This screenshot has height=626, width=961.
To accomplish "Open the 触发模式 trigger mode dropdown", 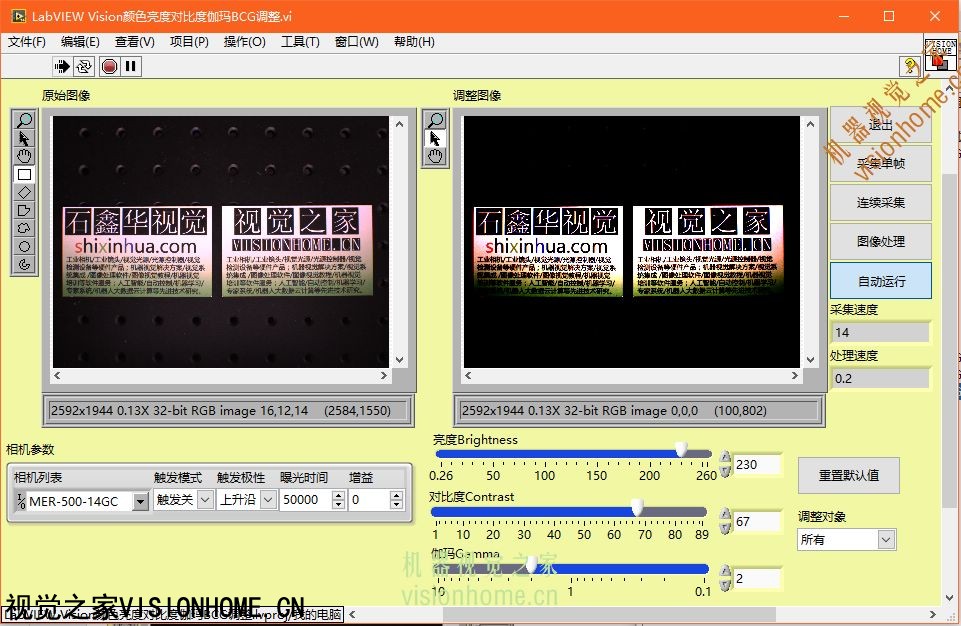I will [206, 500].
